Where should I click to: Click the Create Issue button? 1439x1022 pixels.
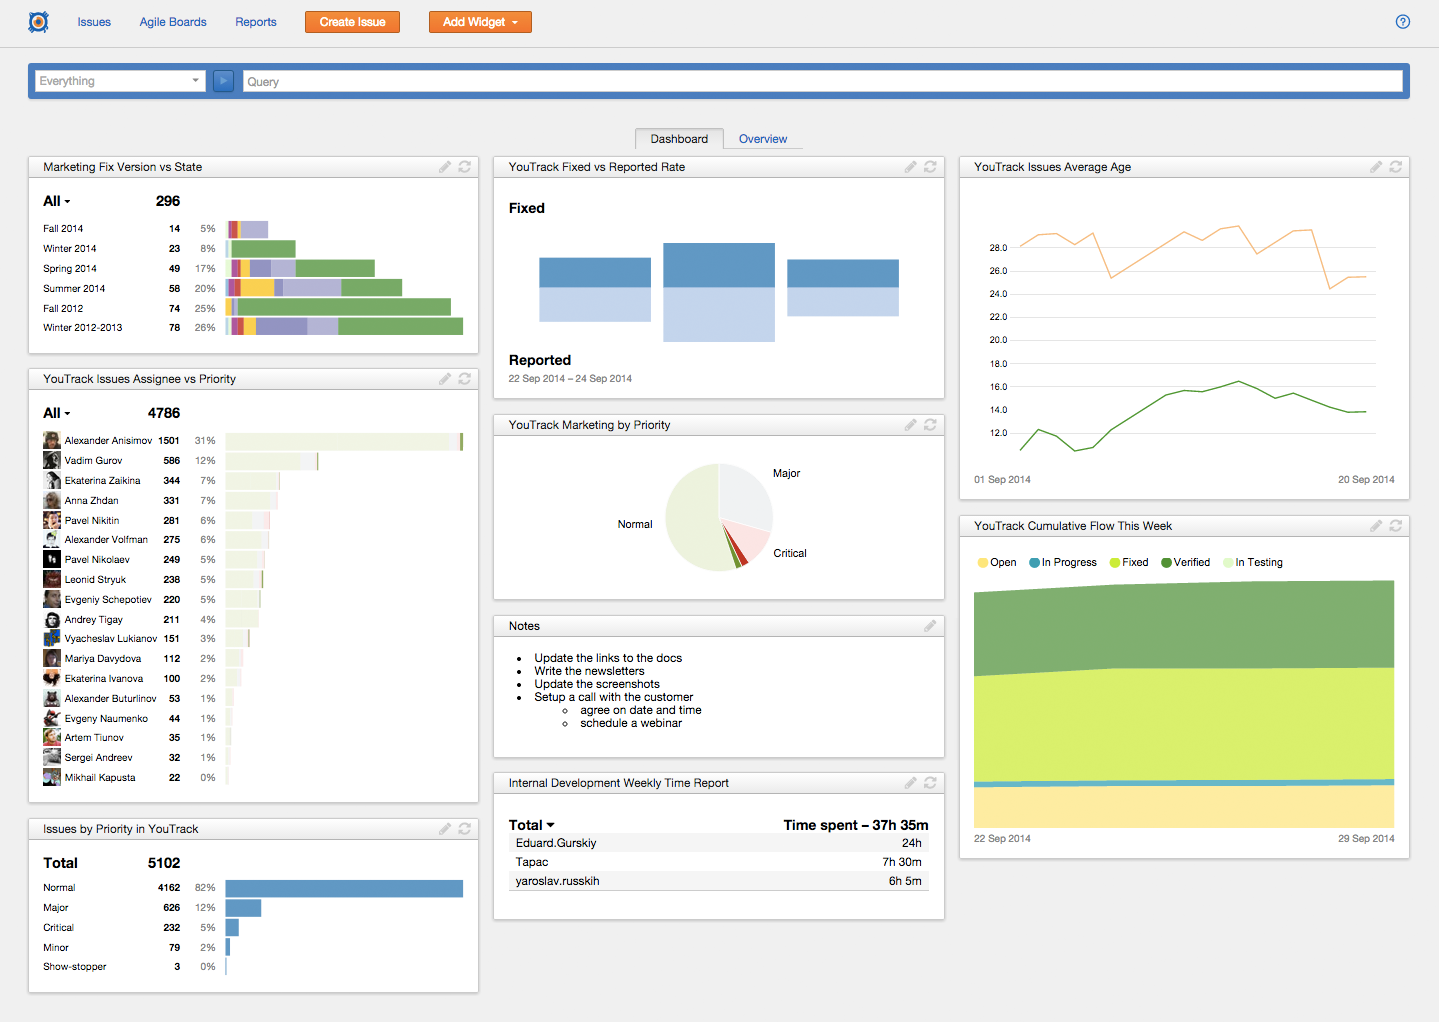[x=352, y=22]
